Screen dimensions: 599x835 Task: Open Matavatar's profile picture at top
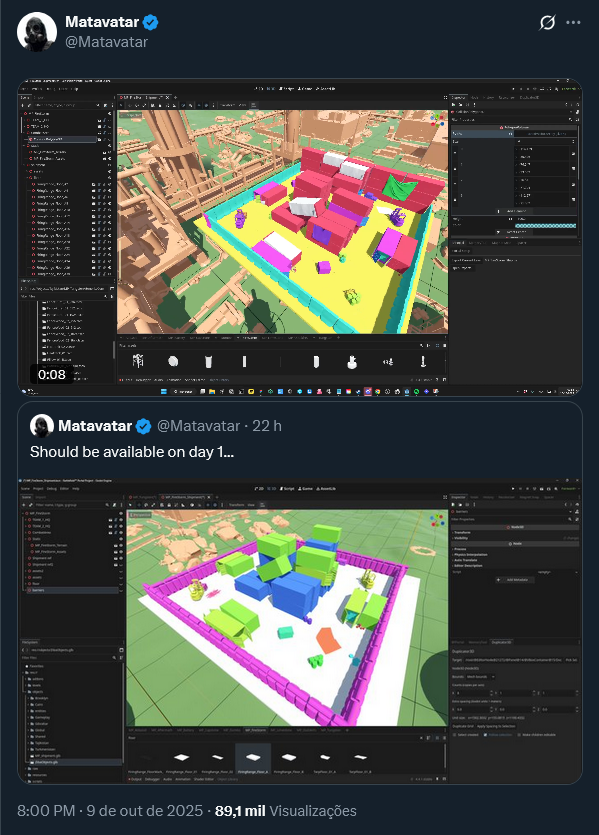coord(37,32)
